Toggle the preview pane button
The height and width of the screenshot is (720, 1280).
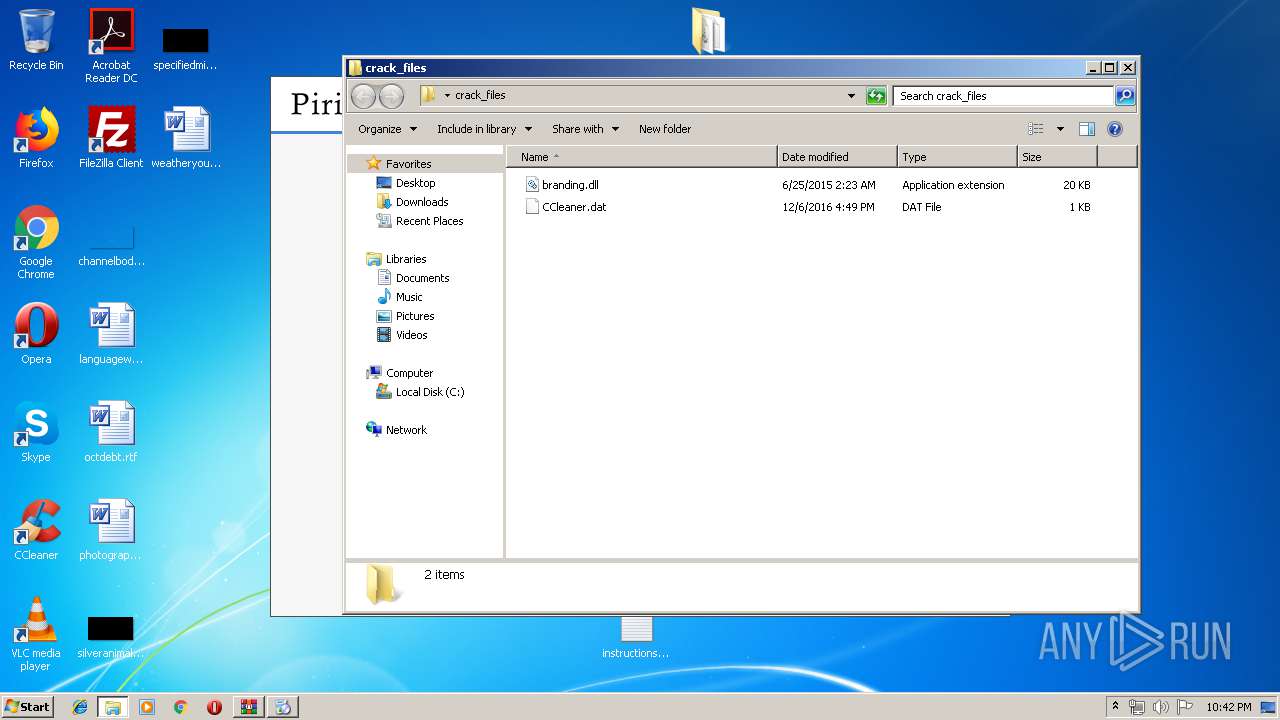pyautogui.click(x=1087, y=129)
